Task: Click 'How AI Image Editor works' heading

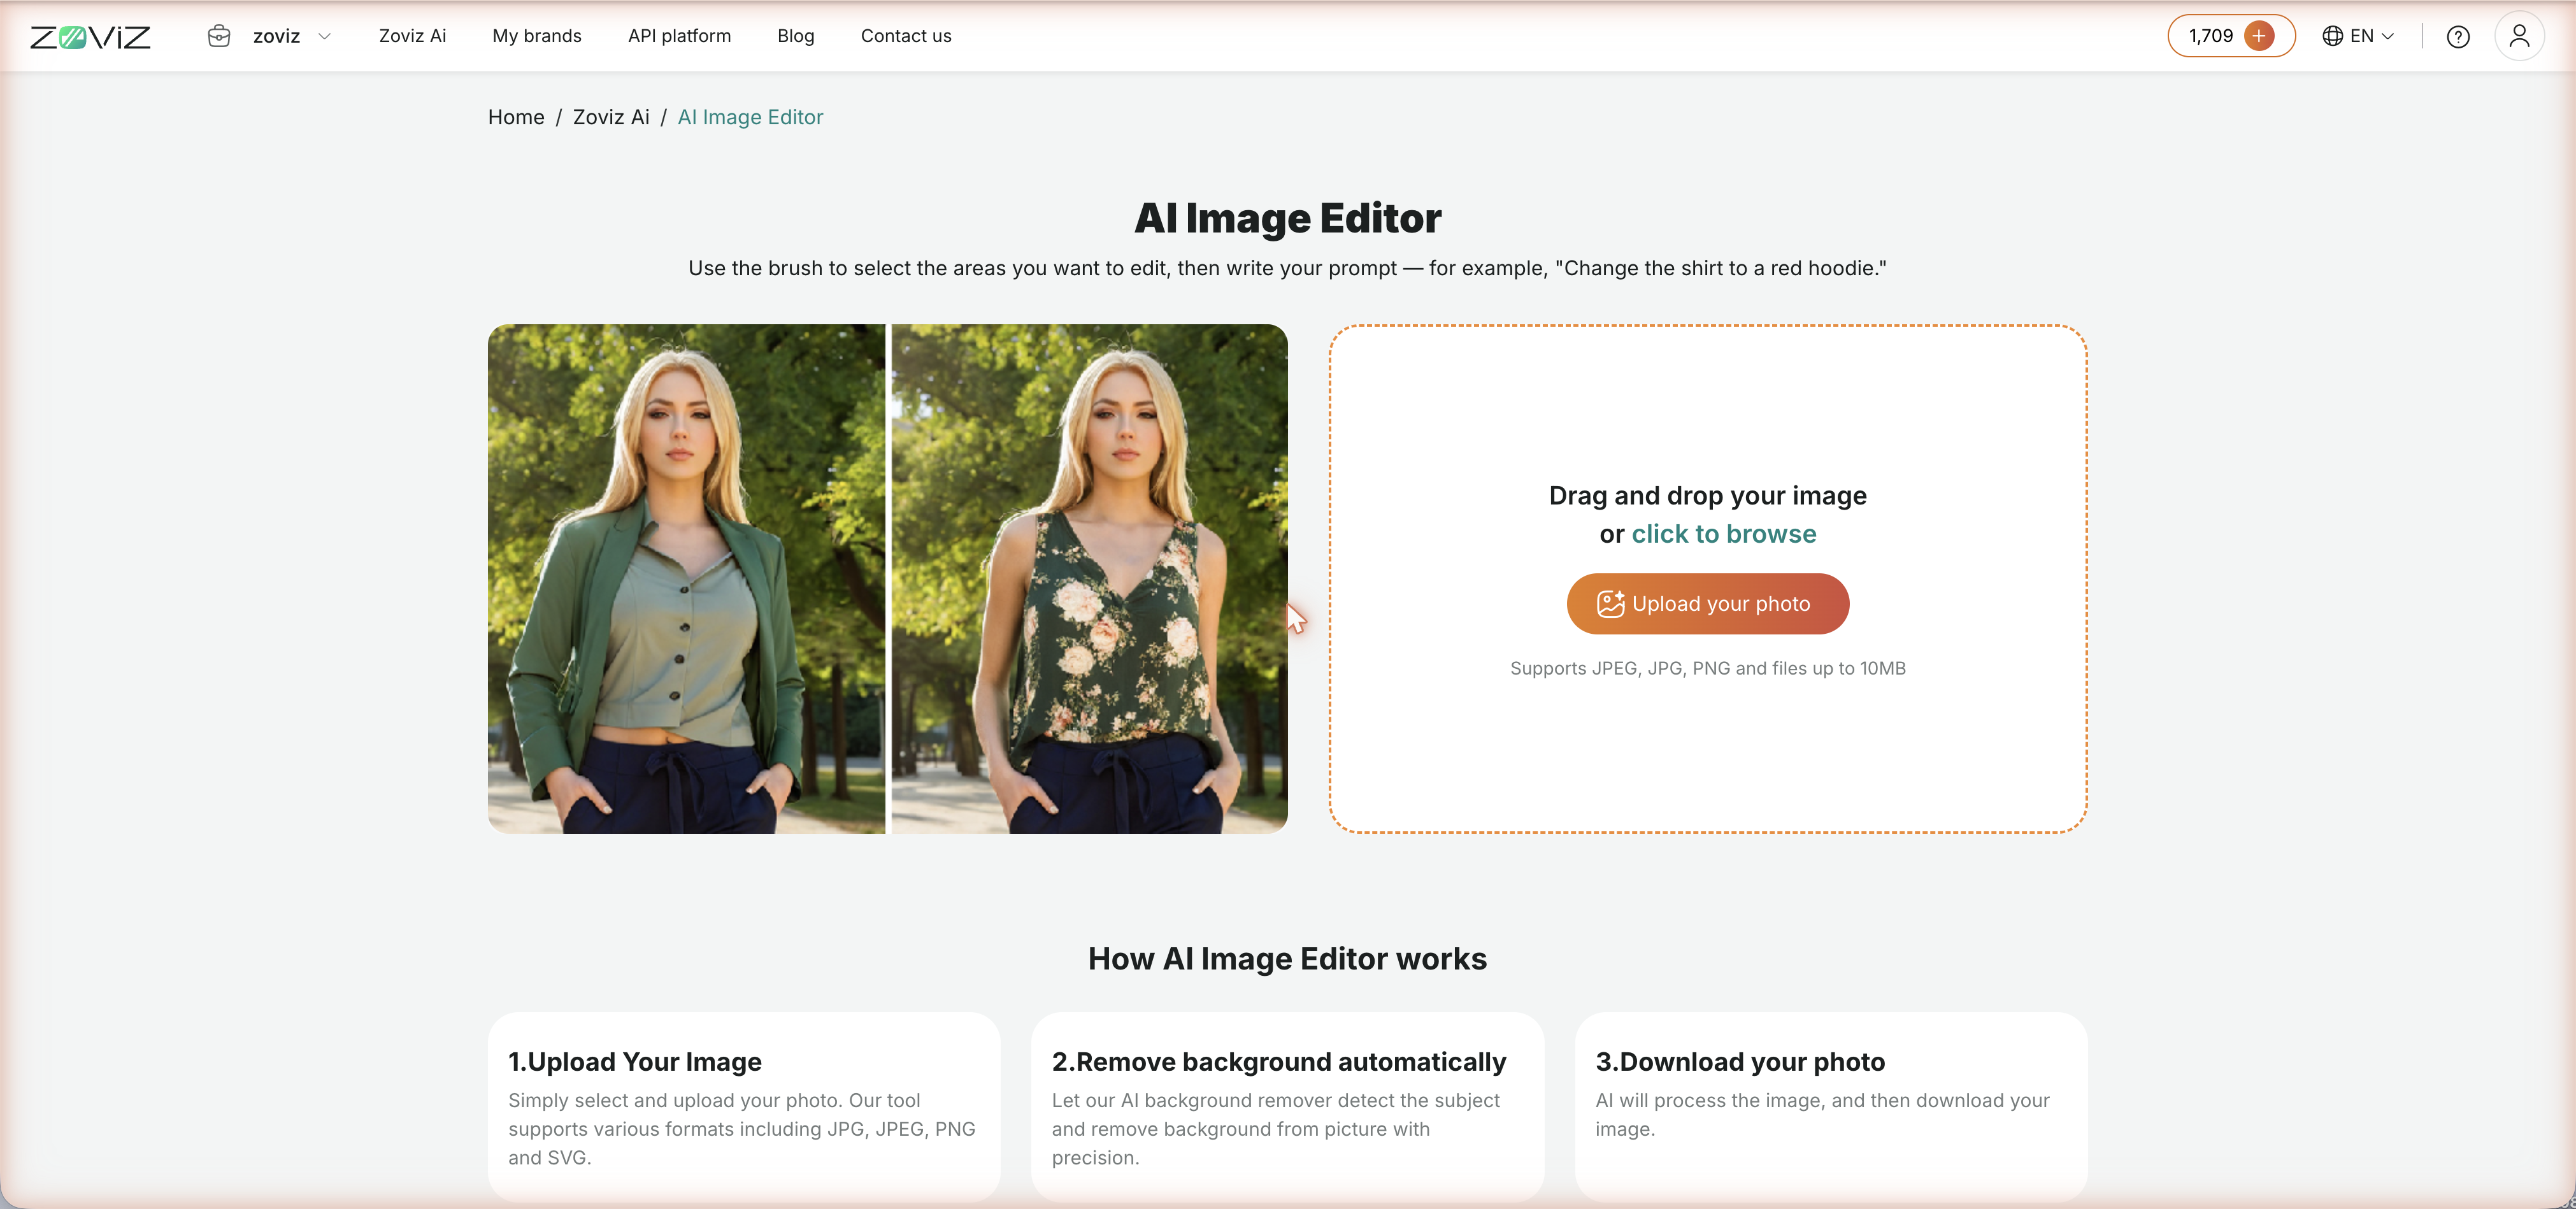Action: coord(1287,958)
